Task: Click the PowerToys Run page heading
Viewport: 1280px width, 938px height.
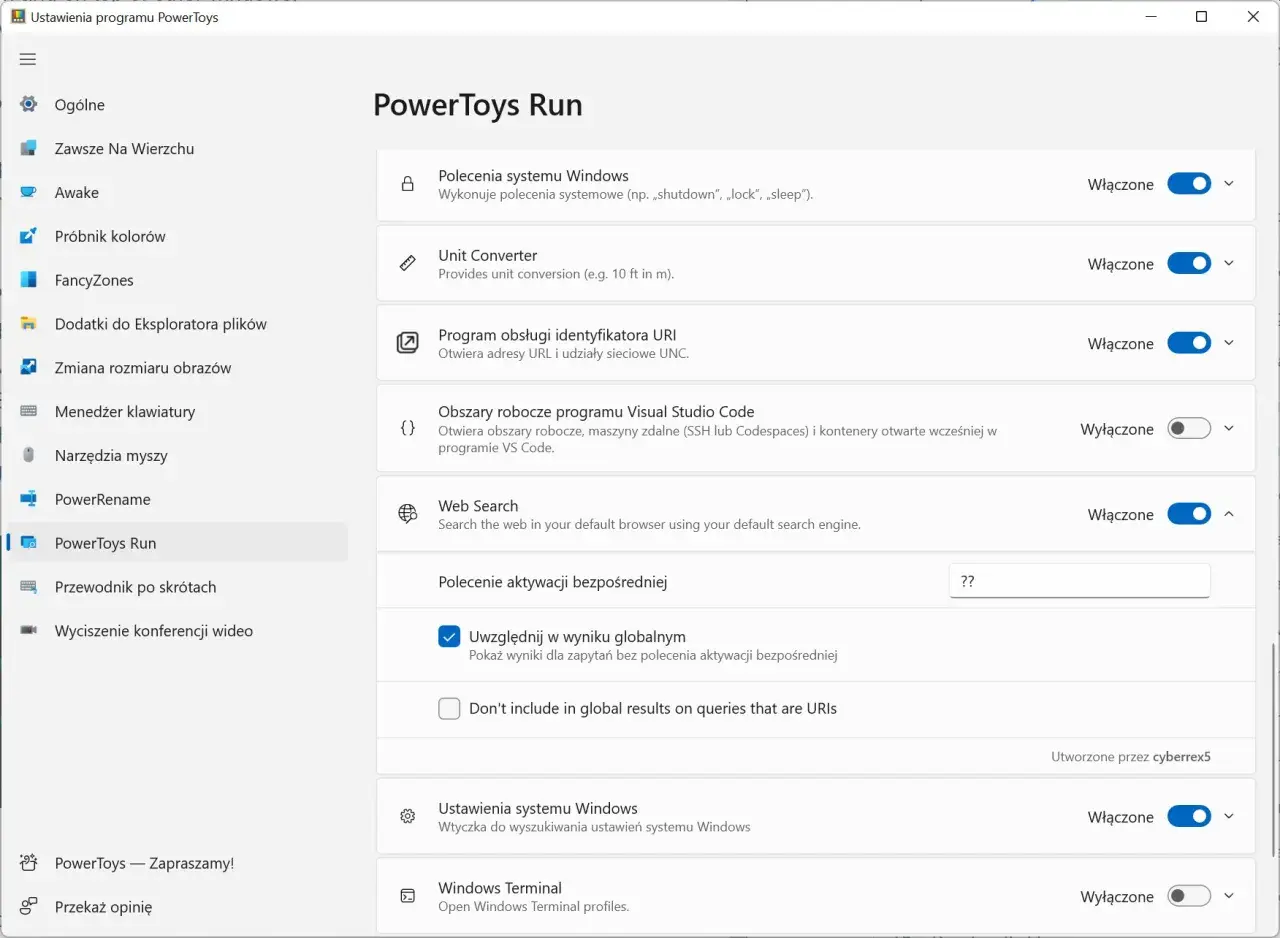Action: point(478,105)
